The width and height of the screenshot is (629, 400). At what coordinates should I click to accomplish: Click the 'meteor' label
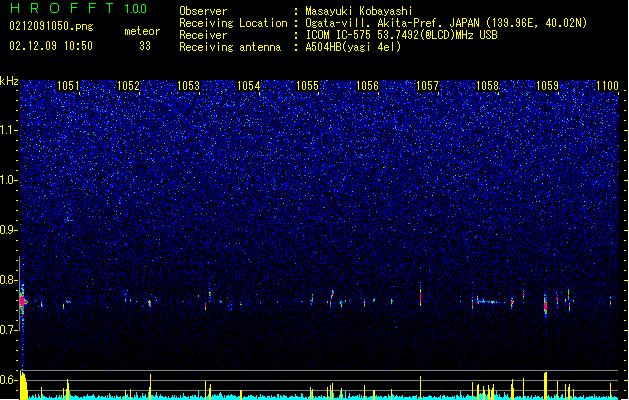(x=142, y=31)
